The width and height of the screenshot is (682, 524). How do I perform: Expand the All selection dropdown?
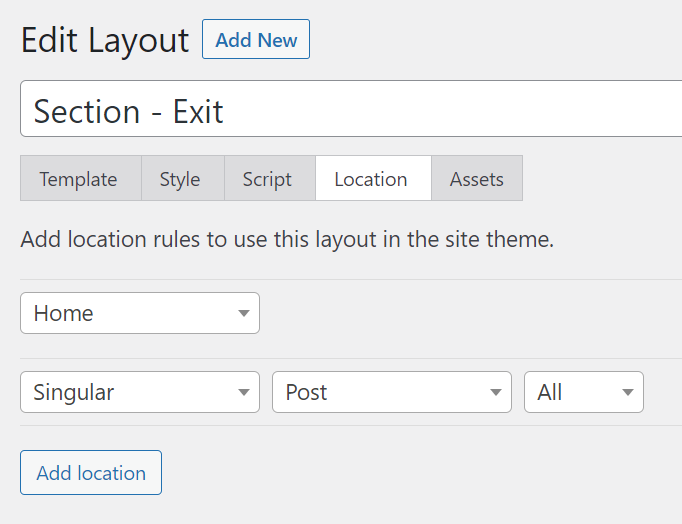coord(575,392)
